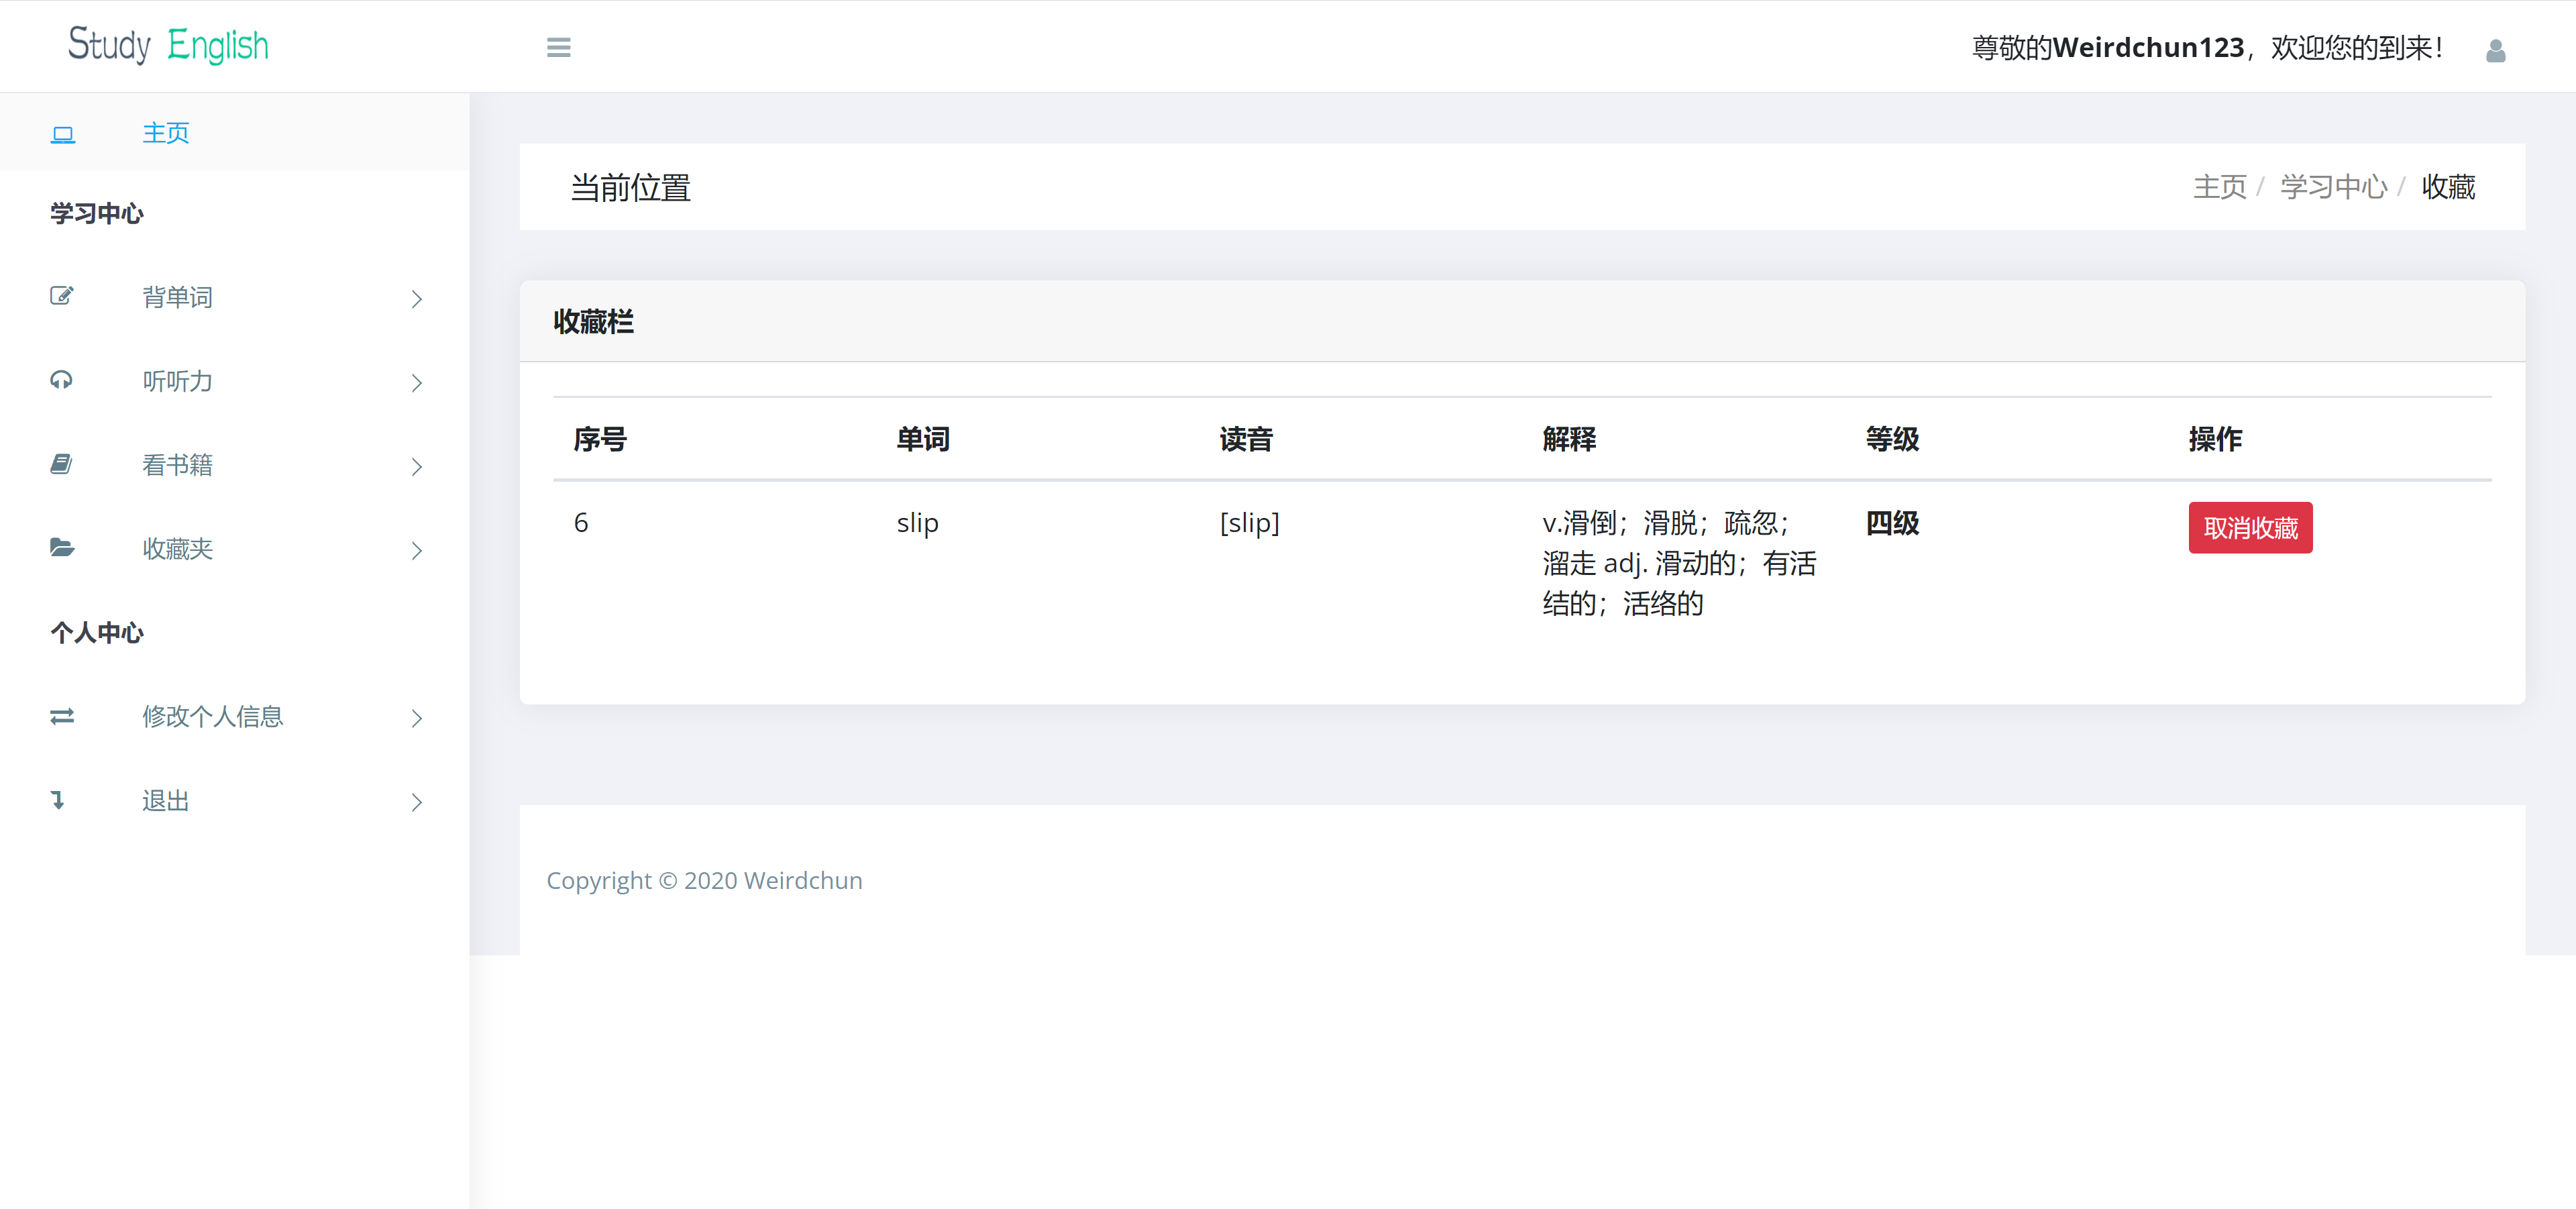This screenshot has height=1209, width=2576.
Task: Click the headphone icon for 听听力
Action: 62,380
